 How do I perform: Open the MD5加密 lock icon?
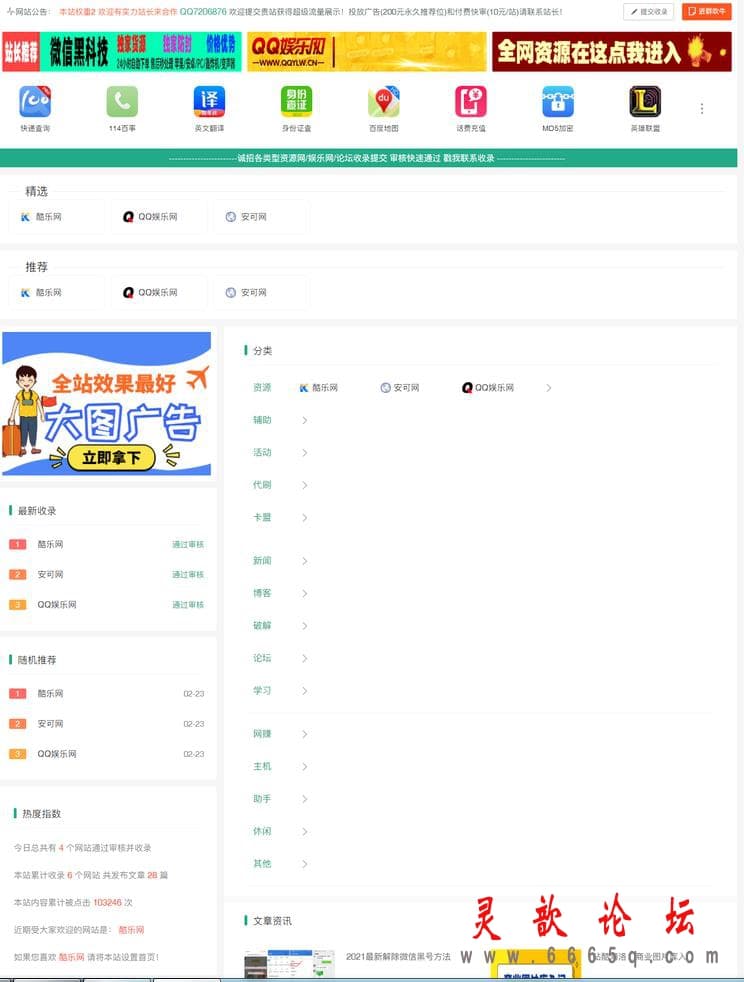pos(557,101)
